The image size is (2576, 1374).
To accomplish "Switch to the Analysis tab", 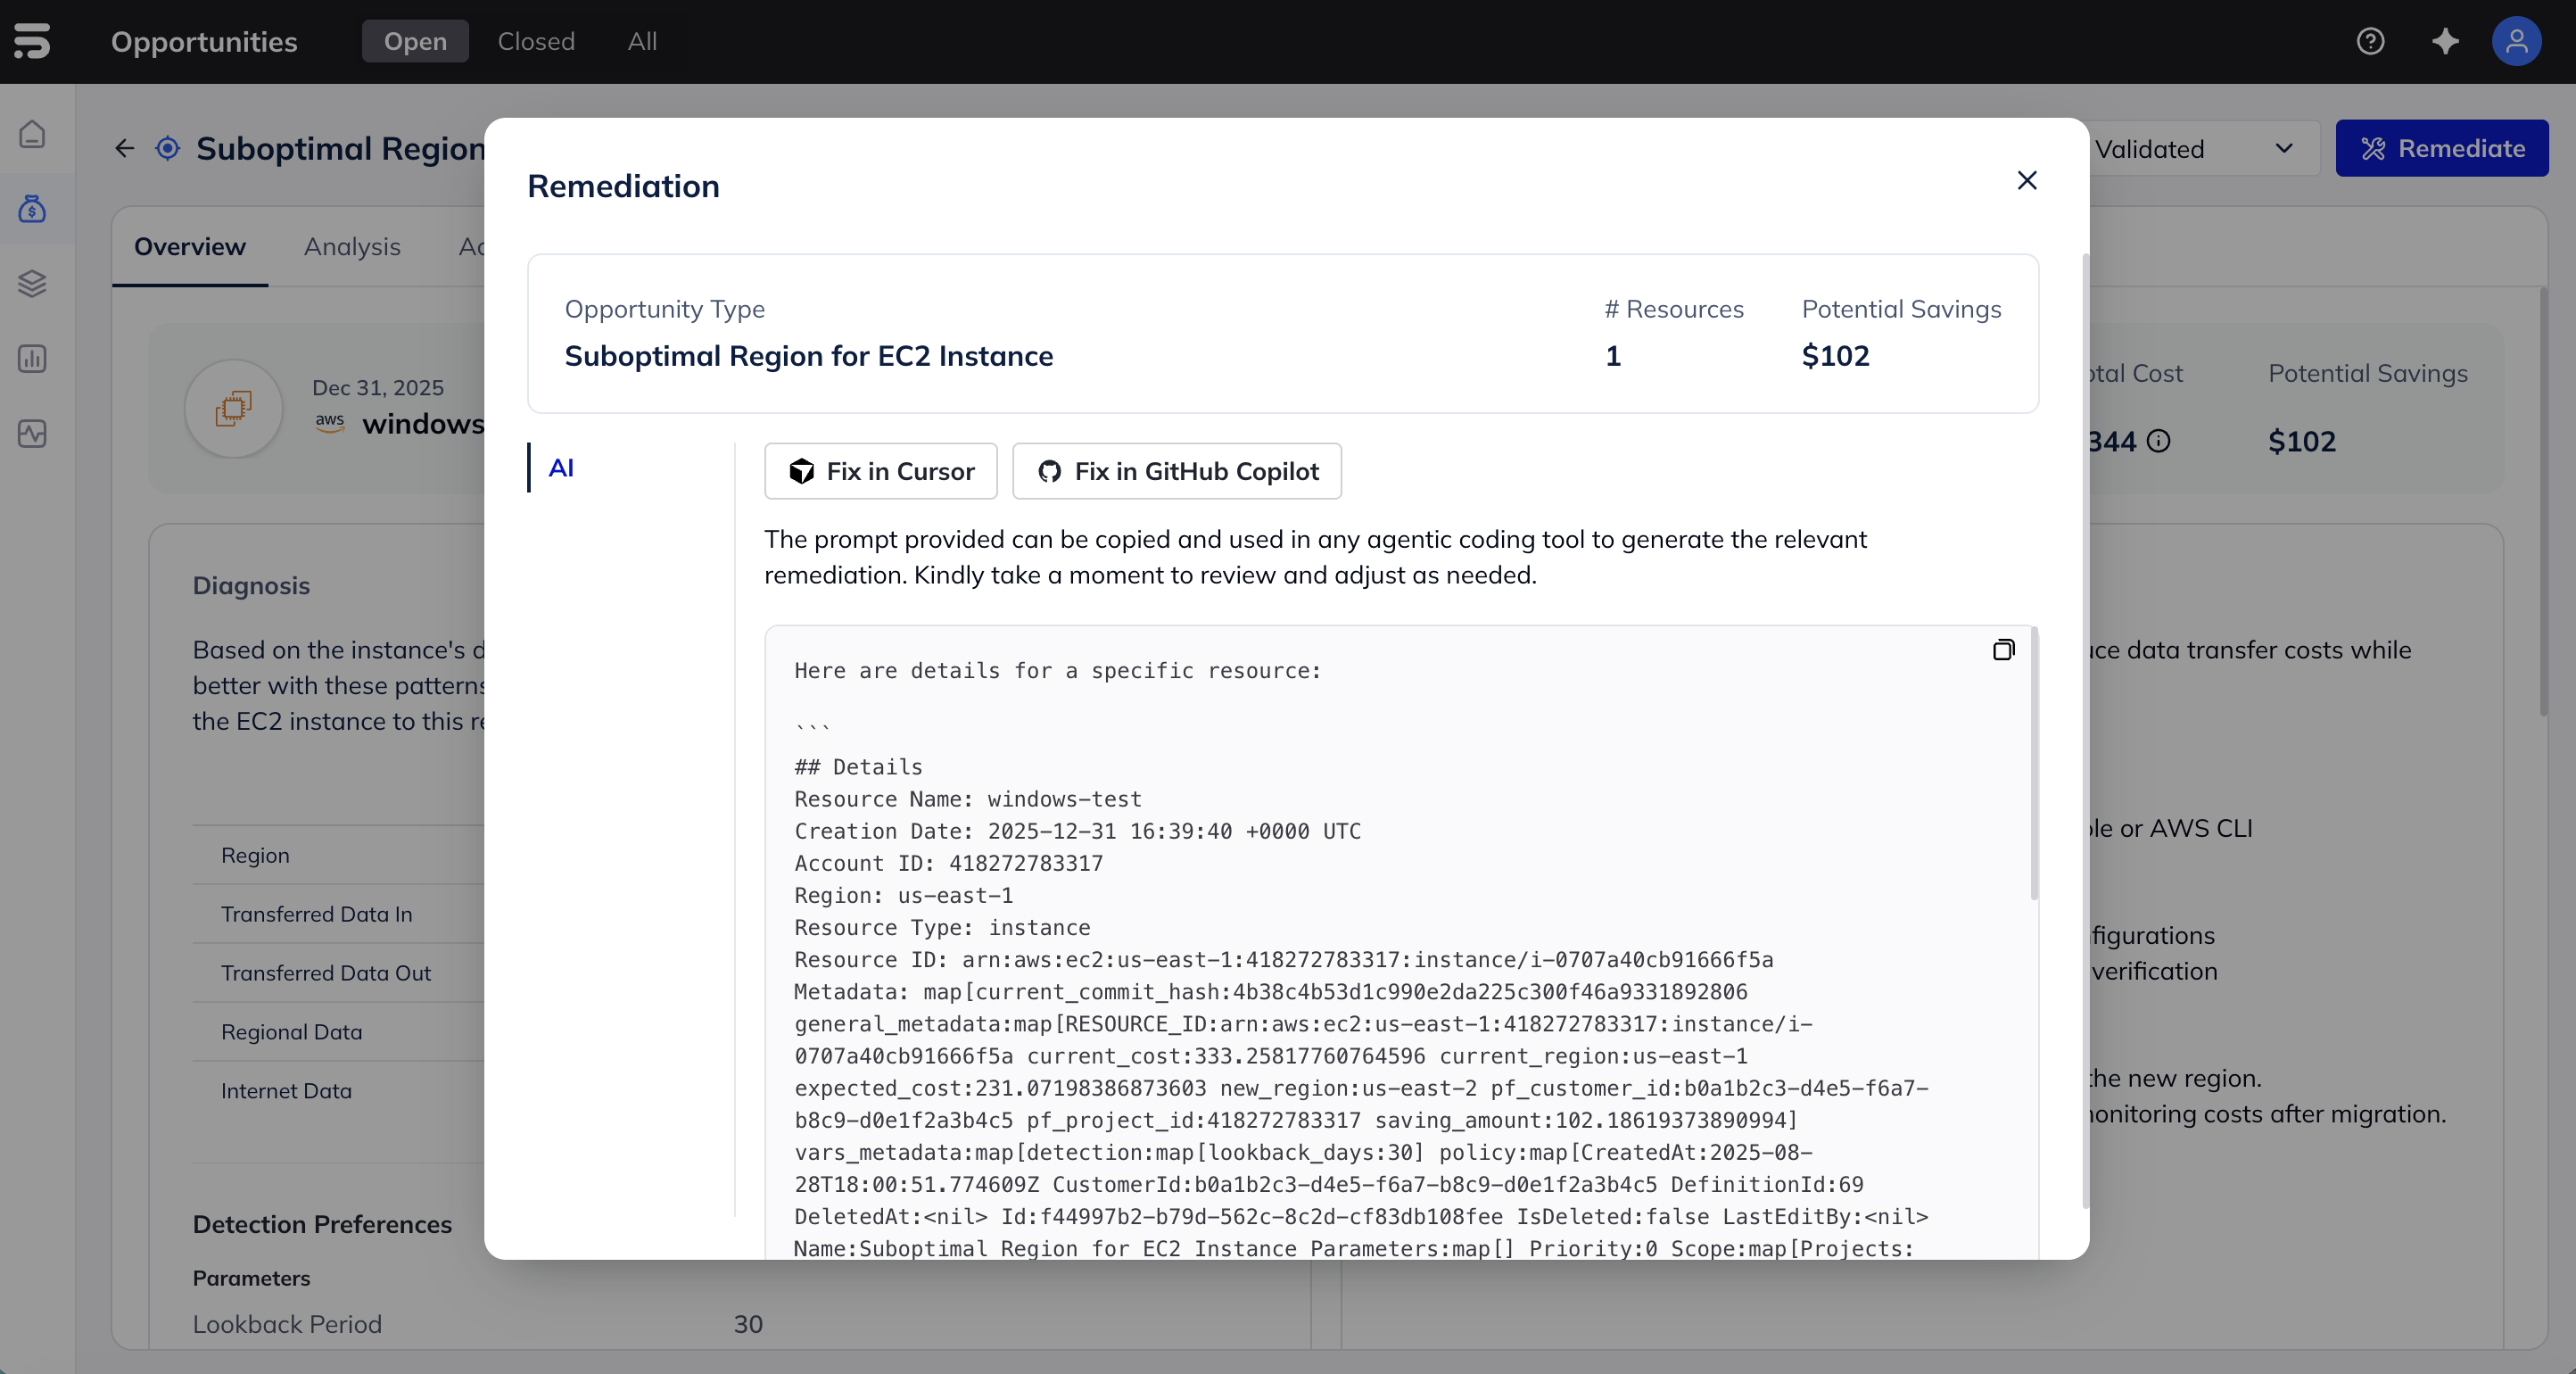I will coord(351,246).
